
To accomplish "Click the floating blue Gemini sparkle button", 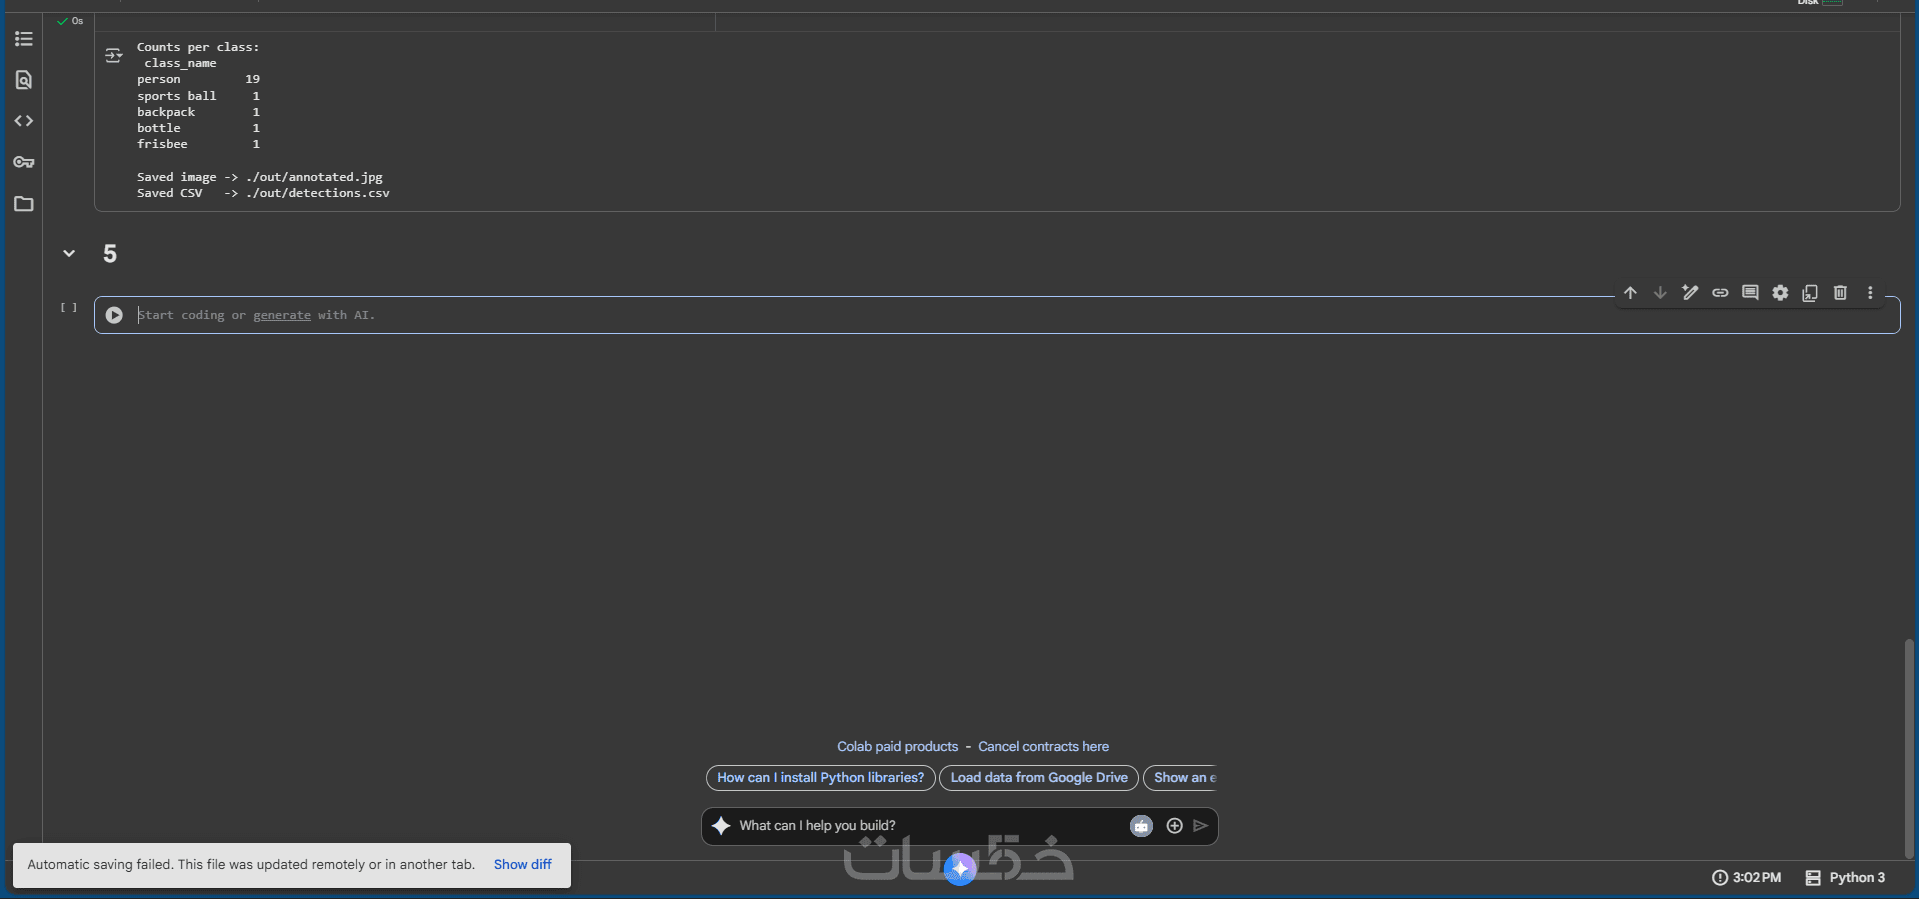I will [960, 869].
